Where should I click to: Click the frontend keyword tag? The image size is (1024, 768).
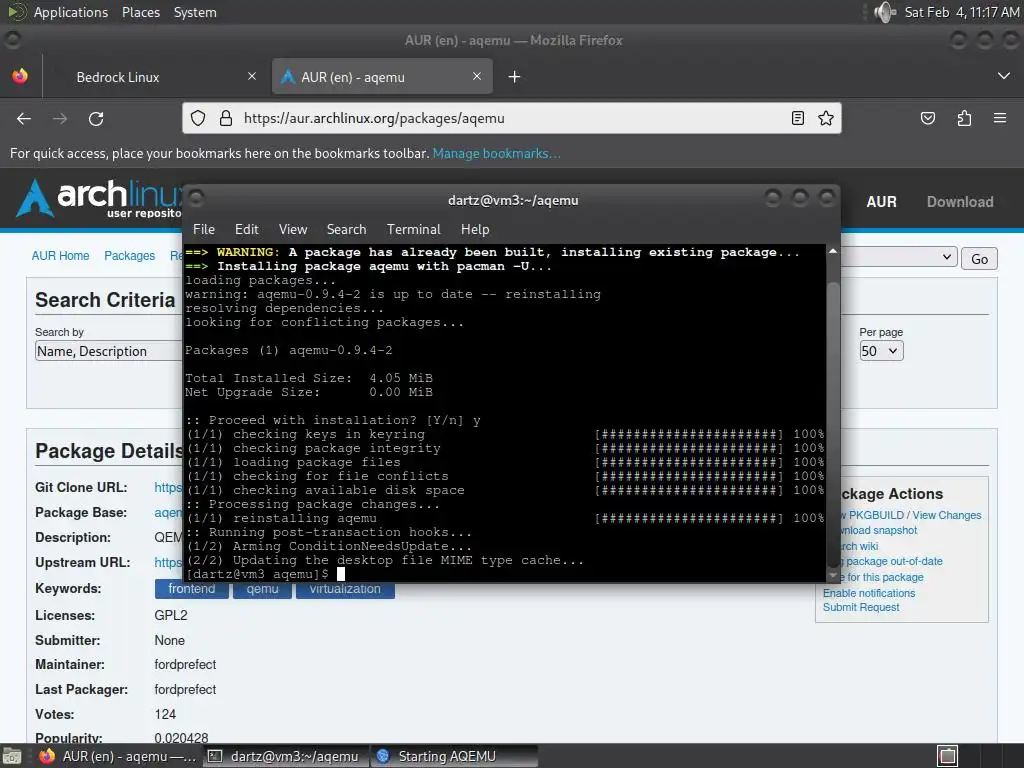[192, 590]
